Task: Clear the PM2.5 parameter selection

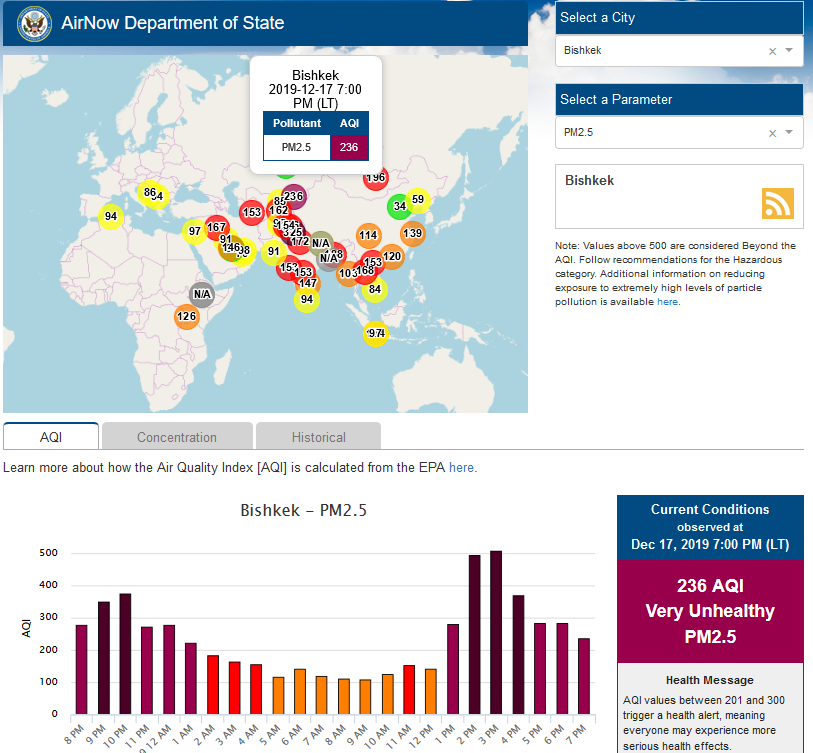Action: pos(772,133)
